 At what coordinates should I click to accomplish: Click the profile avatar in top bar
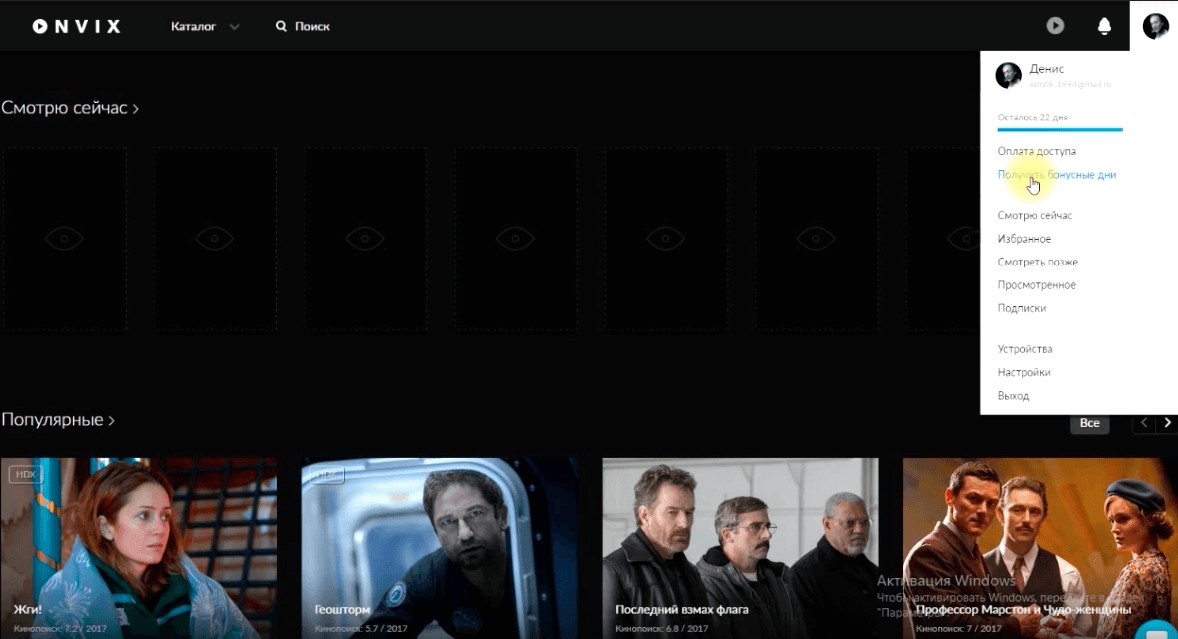1155,26
